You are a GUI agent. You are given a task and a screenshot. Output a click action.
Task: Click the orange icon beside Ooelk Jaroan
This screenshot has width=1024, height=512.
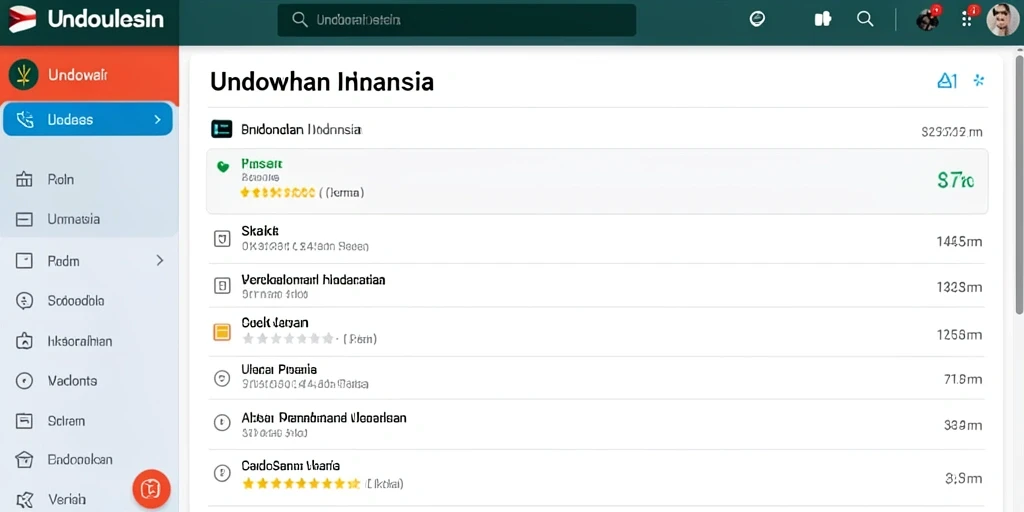[x=222, y=332]
